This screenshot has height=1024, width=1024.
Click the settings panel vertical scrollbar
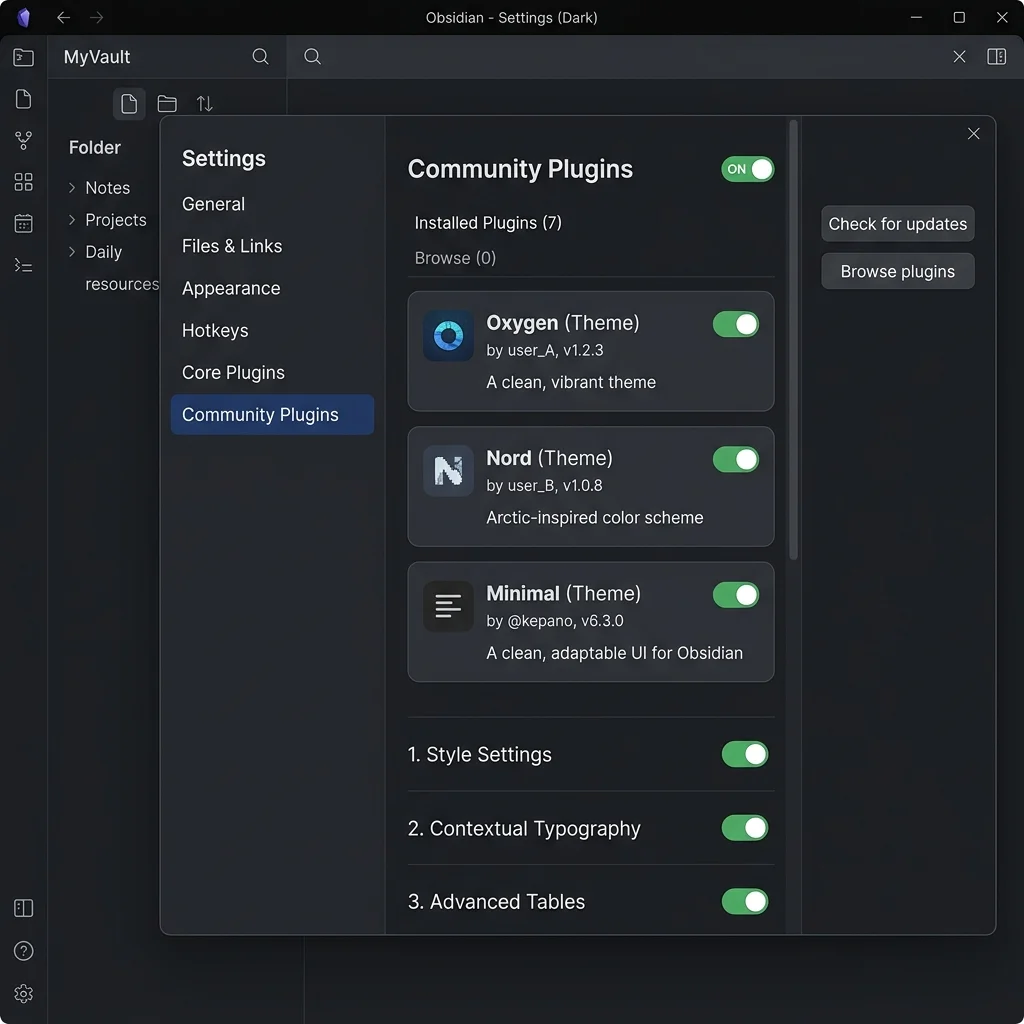coord(793,340)
